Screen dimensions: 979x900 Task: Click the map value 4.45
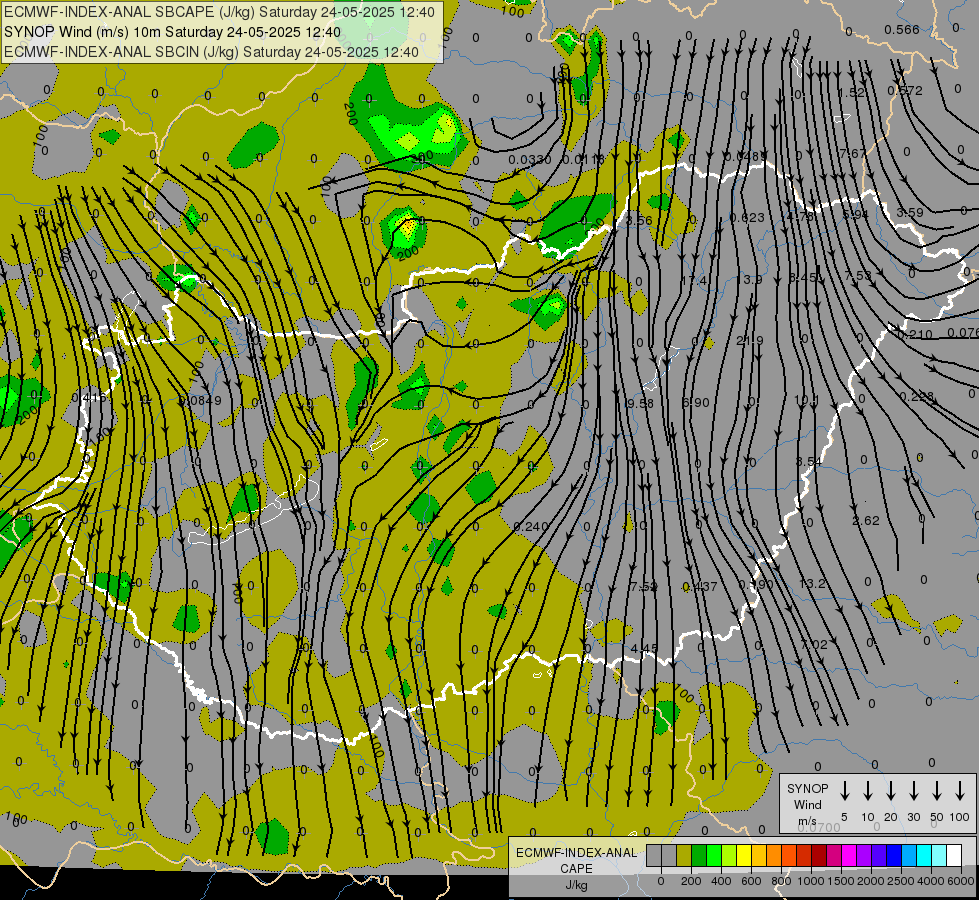pyautogui.click(x=644, y=648)
